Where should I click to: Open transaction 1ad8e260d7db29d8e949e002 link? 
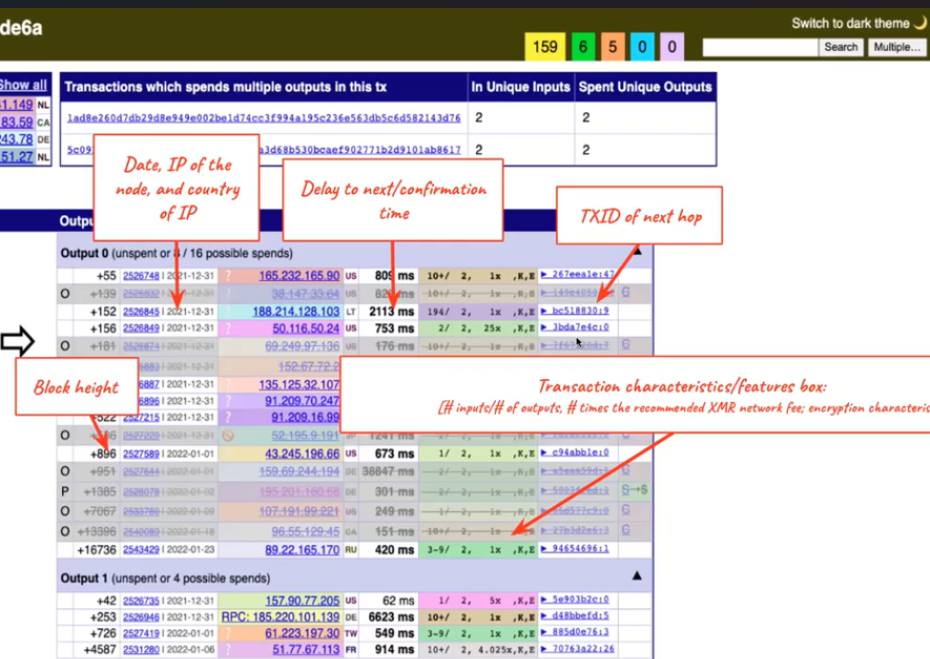[x=263, y=118]
